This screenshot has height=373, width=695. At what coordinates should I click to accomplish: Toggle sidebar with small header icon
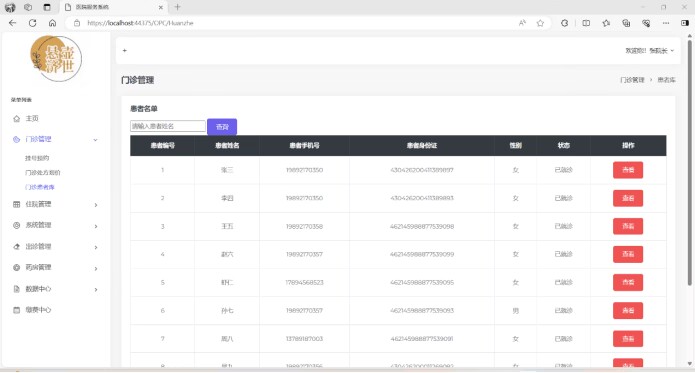coord(125,51)
